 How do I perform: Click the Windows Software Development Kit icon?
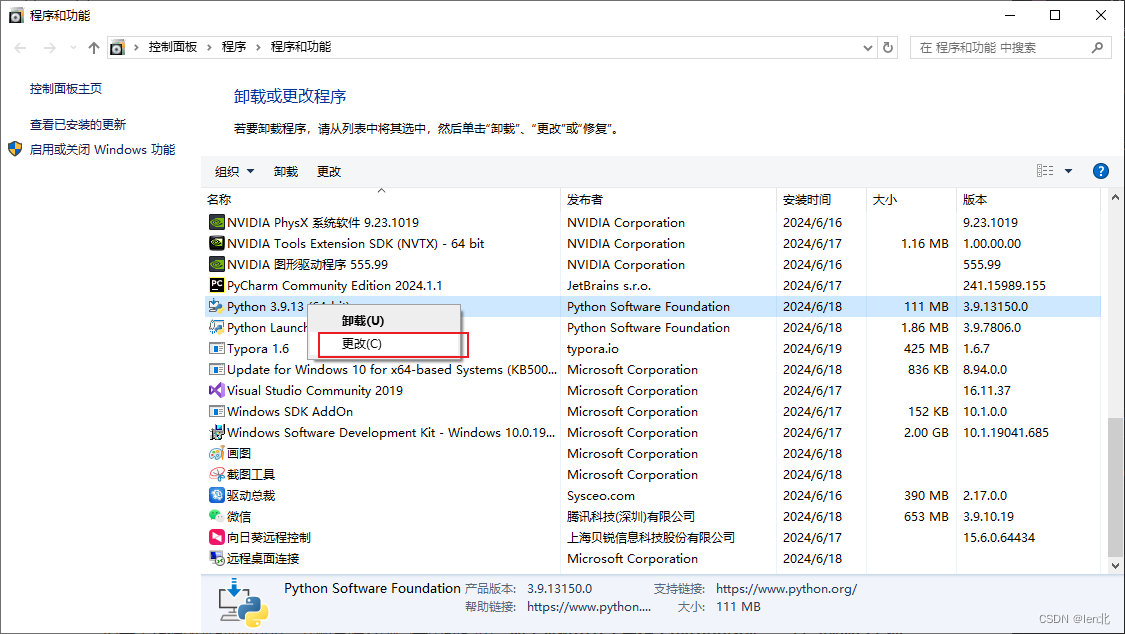217,432
